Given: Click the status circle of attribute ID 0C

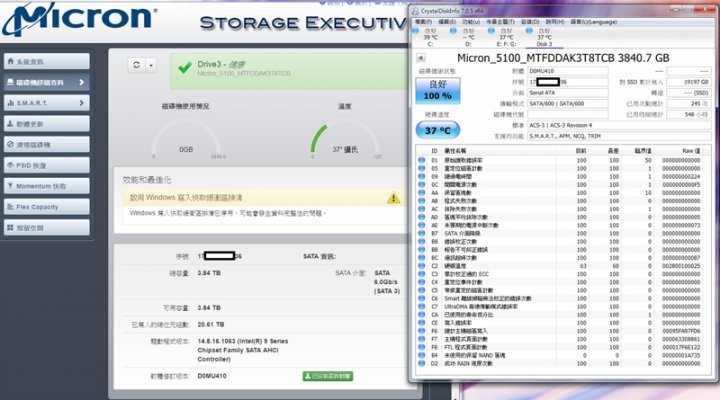Looking at the screenshot, I should [422, 185].
